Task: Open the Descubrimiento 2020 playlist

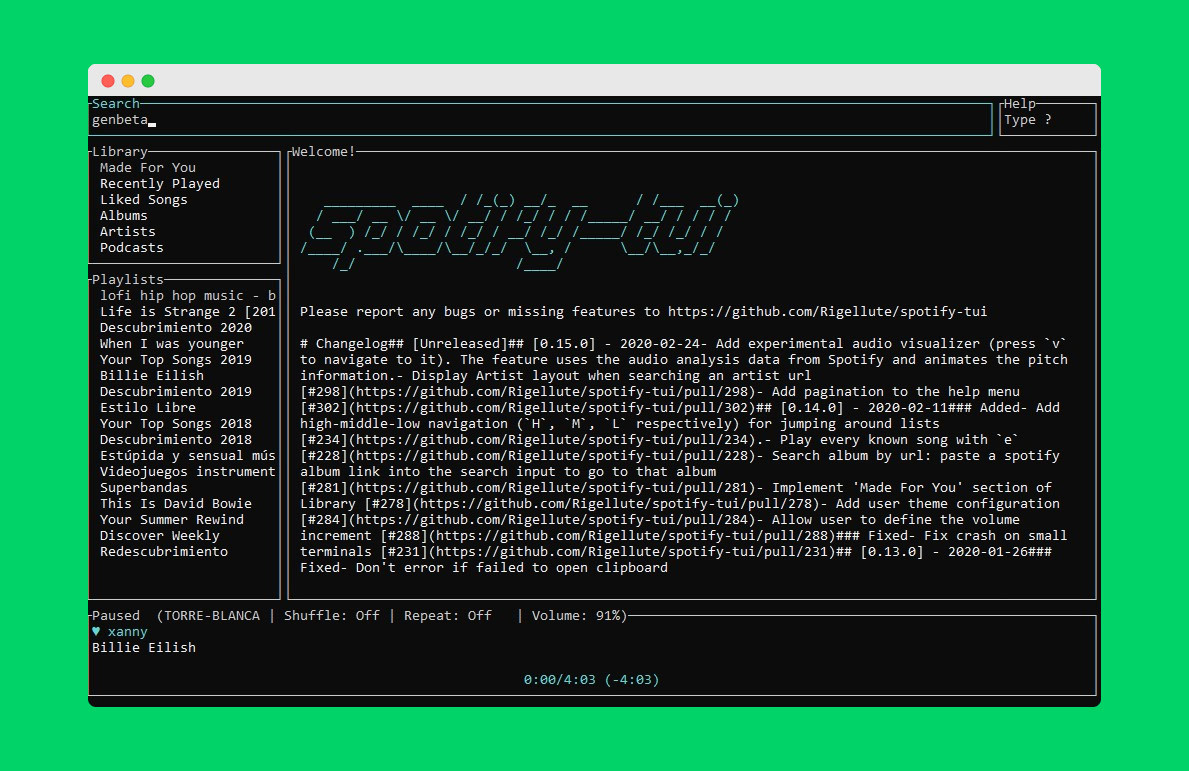Action: (x=176, y=328)
